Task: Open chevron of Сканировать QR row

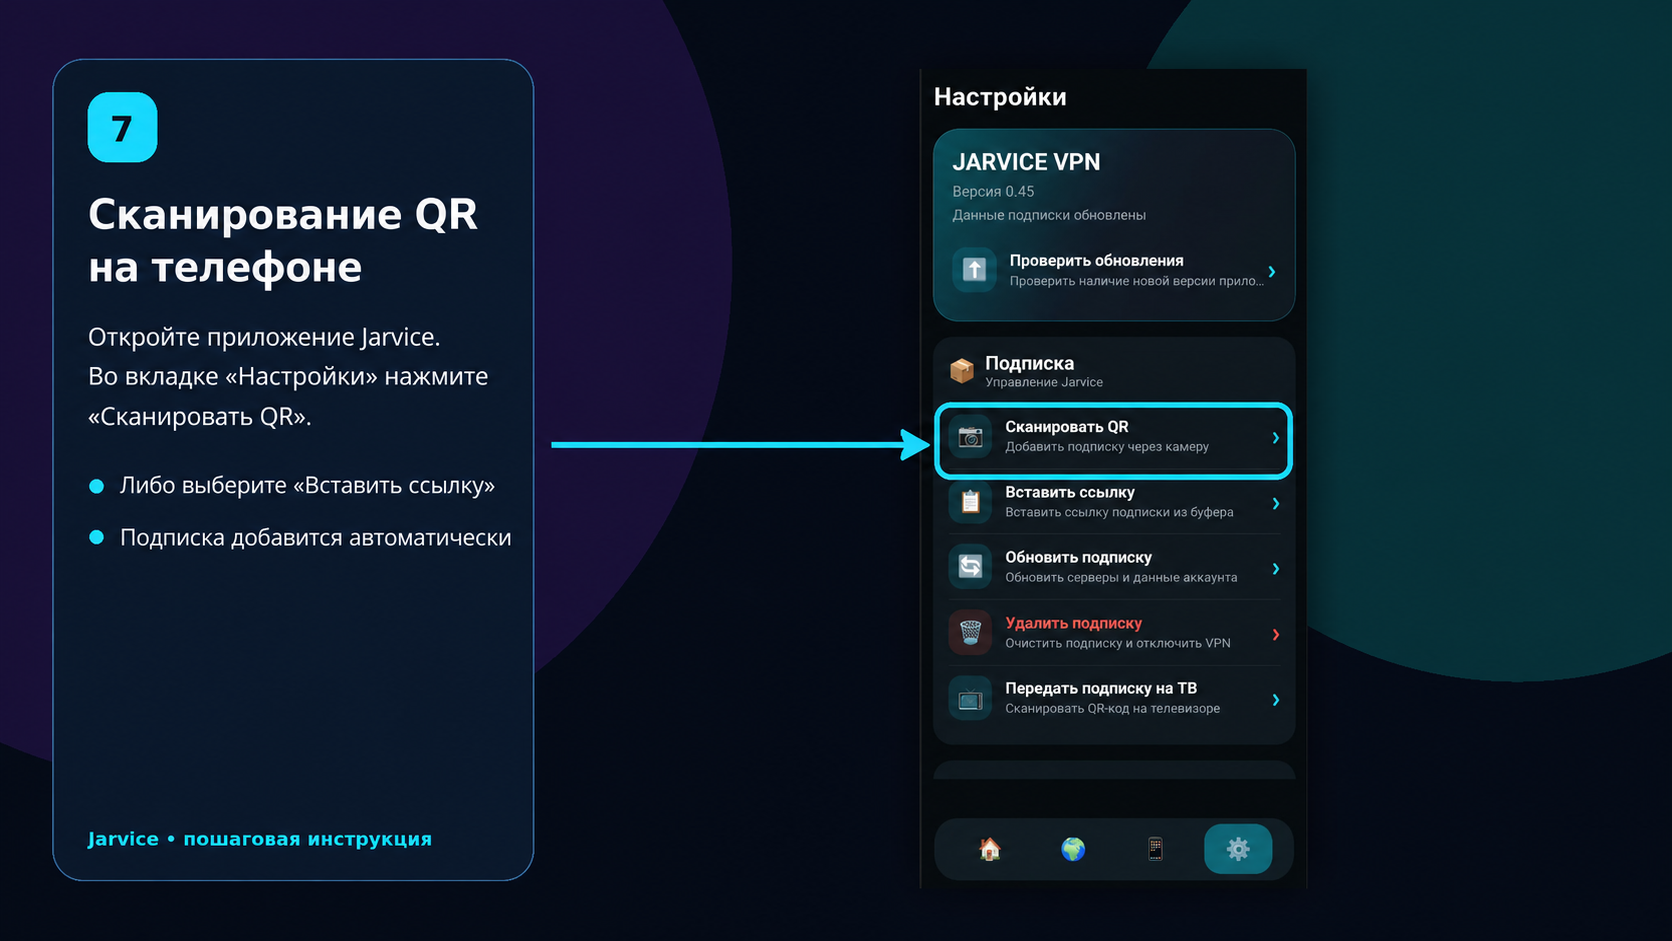Action: [x=1275, y=438]
